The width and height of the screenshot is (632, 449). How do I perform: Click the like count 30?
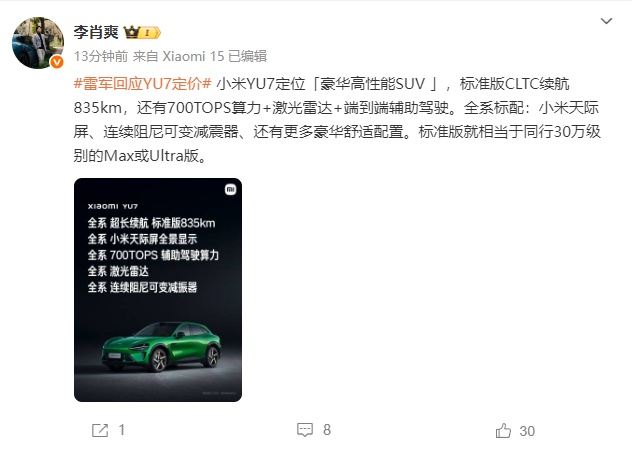[x=527, y=431]
